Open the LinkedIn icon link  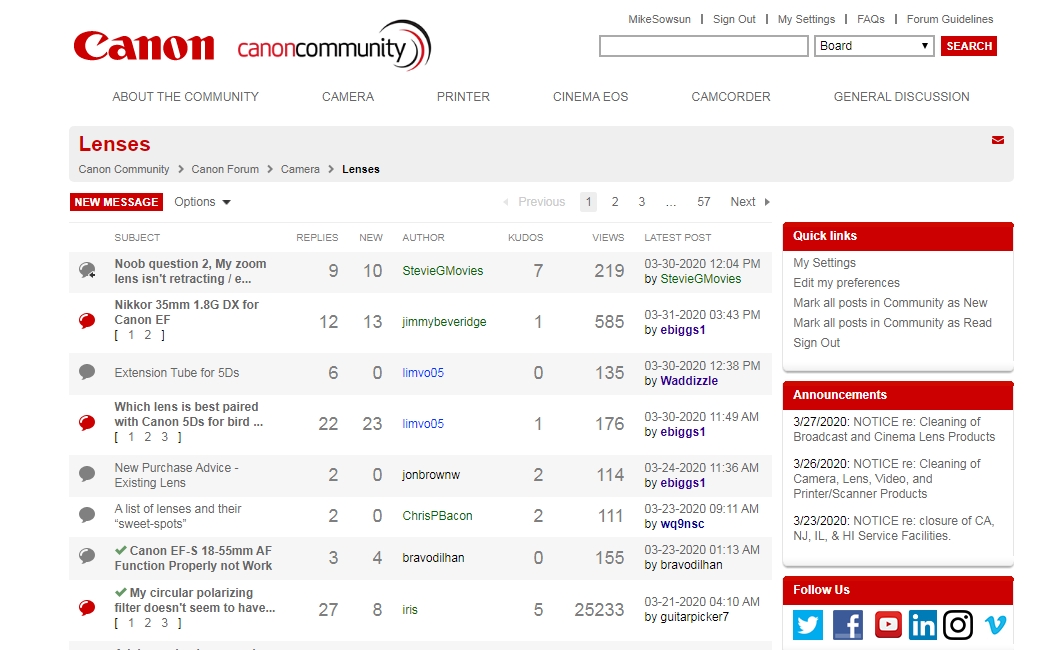(922, 625)
